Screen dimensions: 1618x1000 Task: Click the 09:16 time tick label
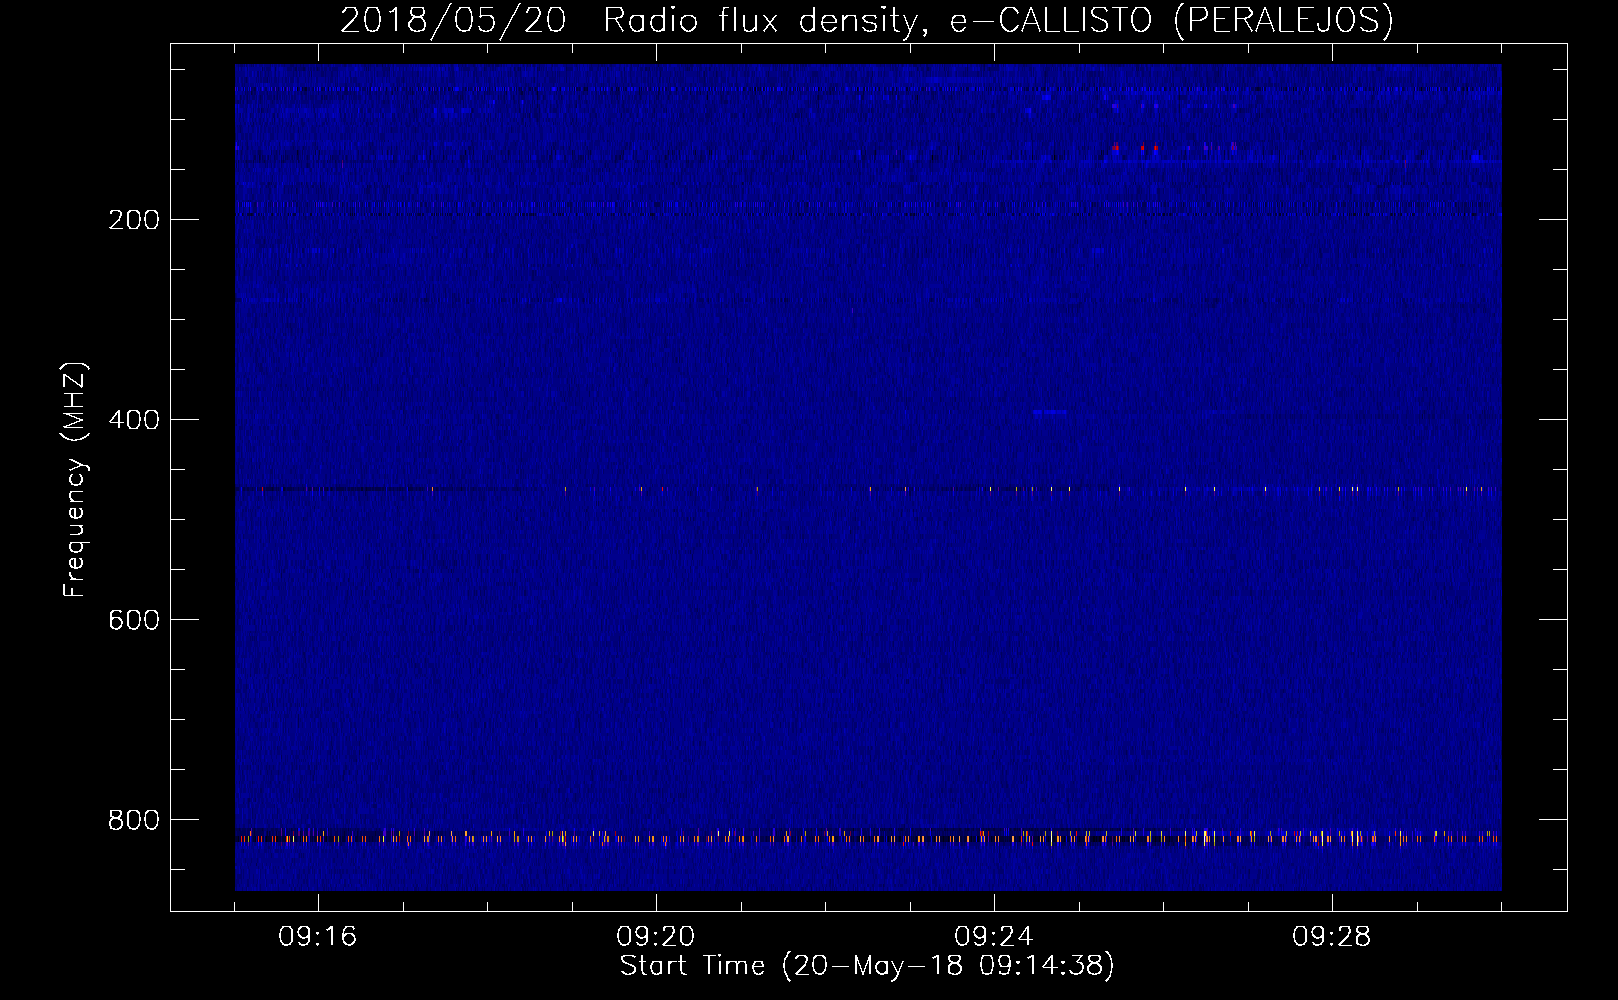(x=318, y=937)
